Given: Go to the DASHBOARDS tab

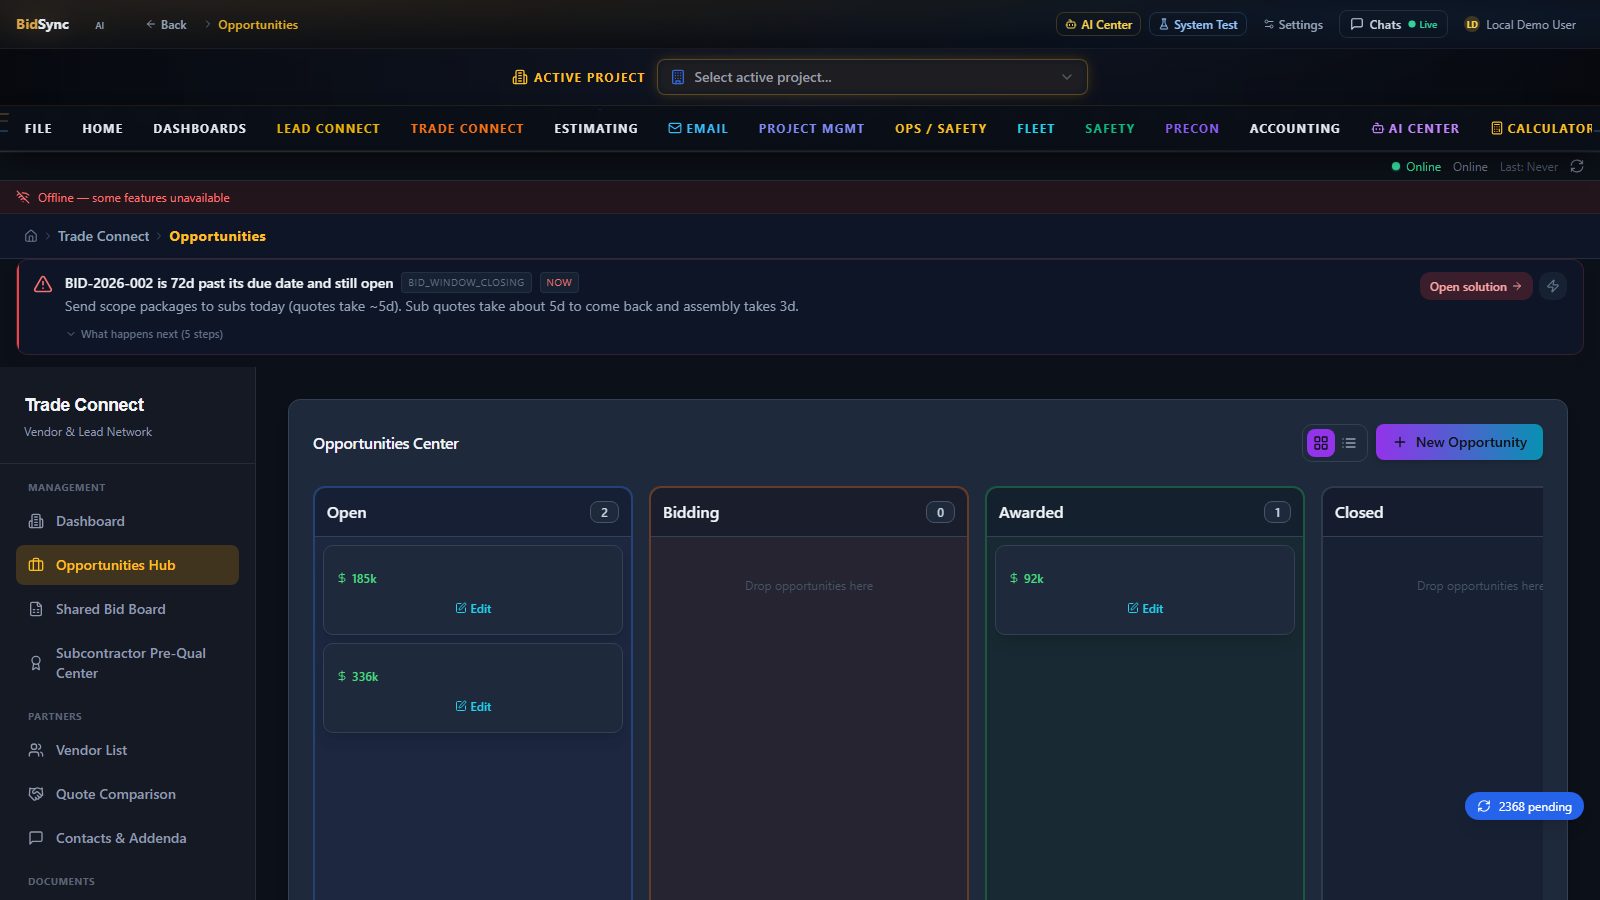Looking at the screenshot, I should [x=200, y=128].
